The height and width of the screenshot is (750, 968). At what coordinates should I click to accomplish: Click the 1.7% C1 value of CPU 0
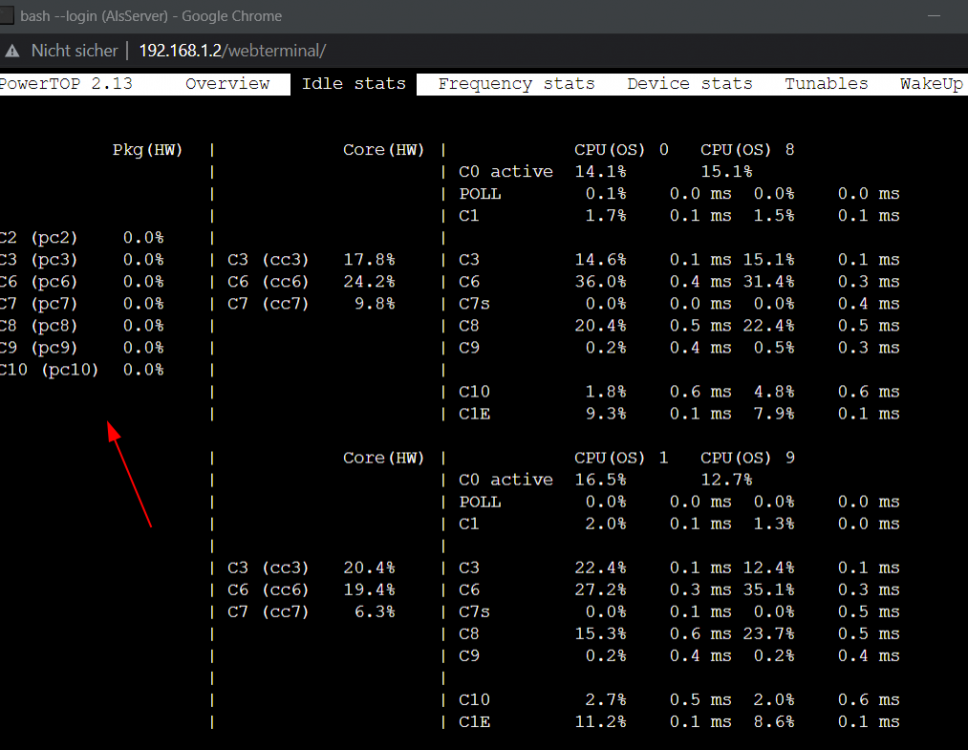click(606, 216)
